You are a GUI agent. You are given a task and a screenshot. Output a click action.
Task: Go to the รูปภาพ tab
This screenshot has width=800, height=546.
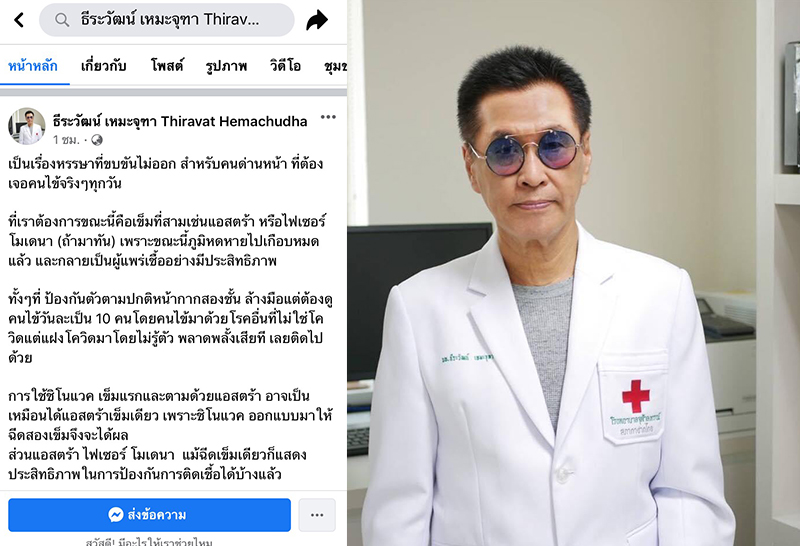point(226,66)
